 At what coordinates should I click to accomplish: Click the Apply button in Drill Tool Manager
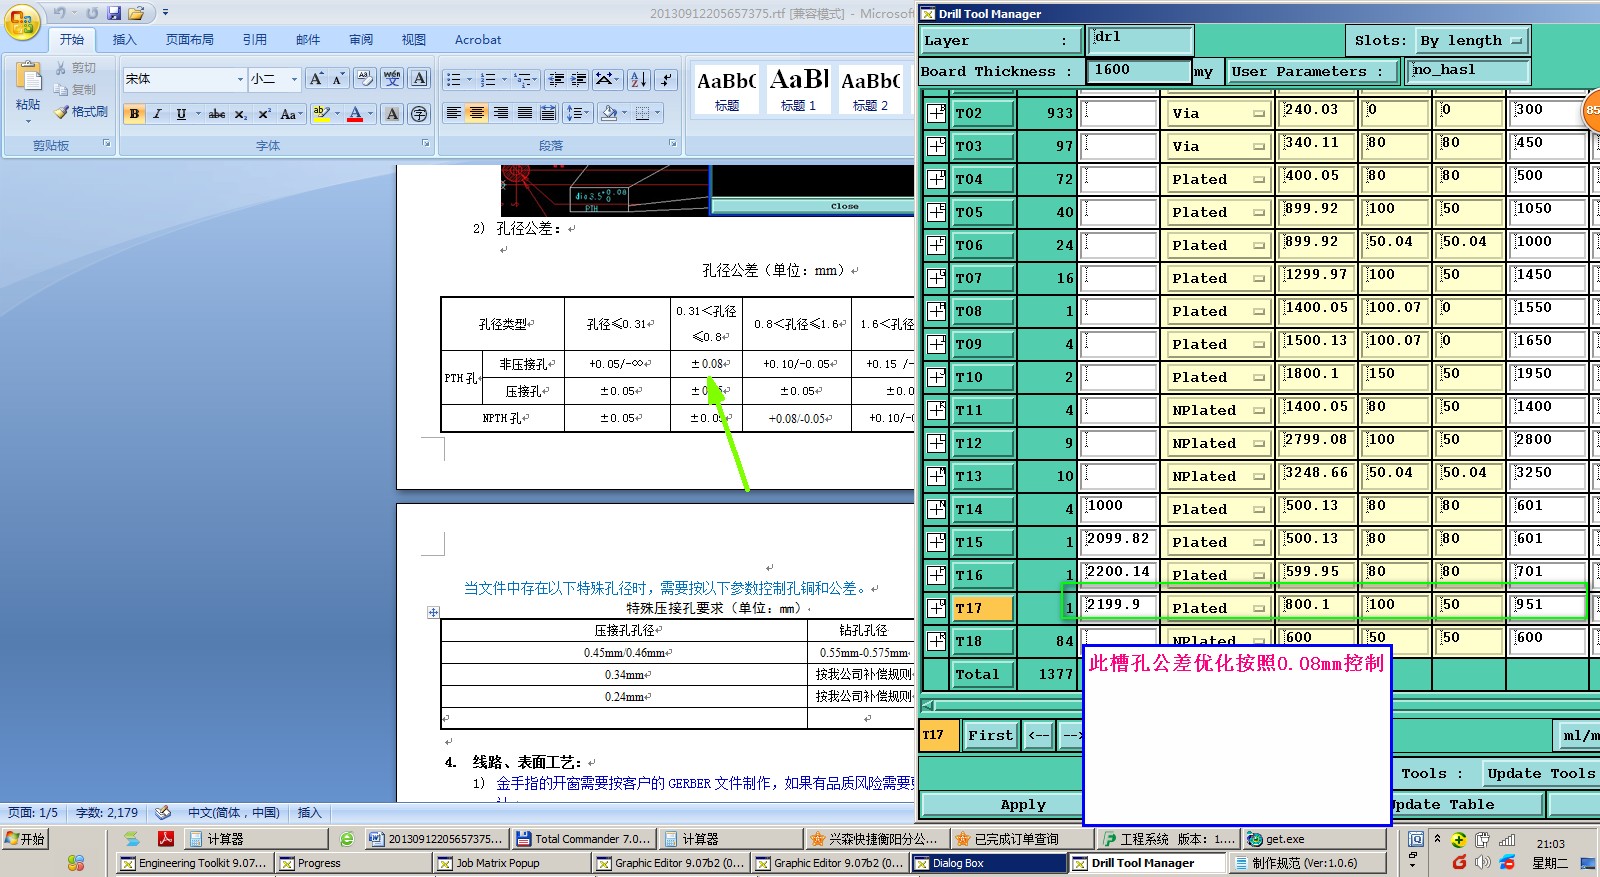click(x=1001, y=804)
